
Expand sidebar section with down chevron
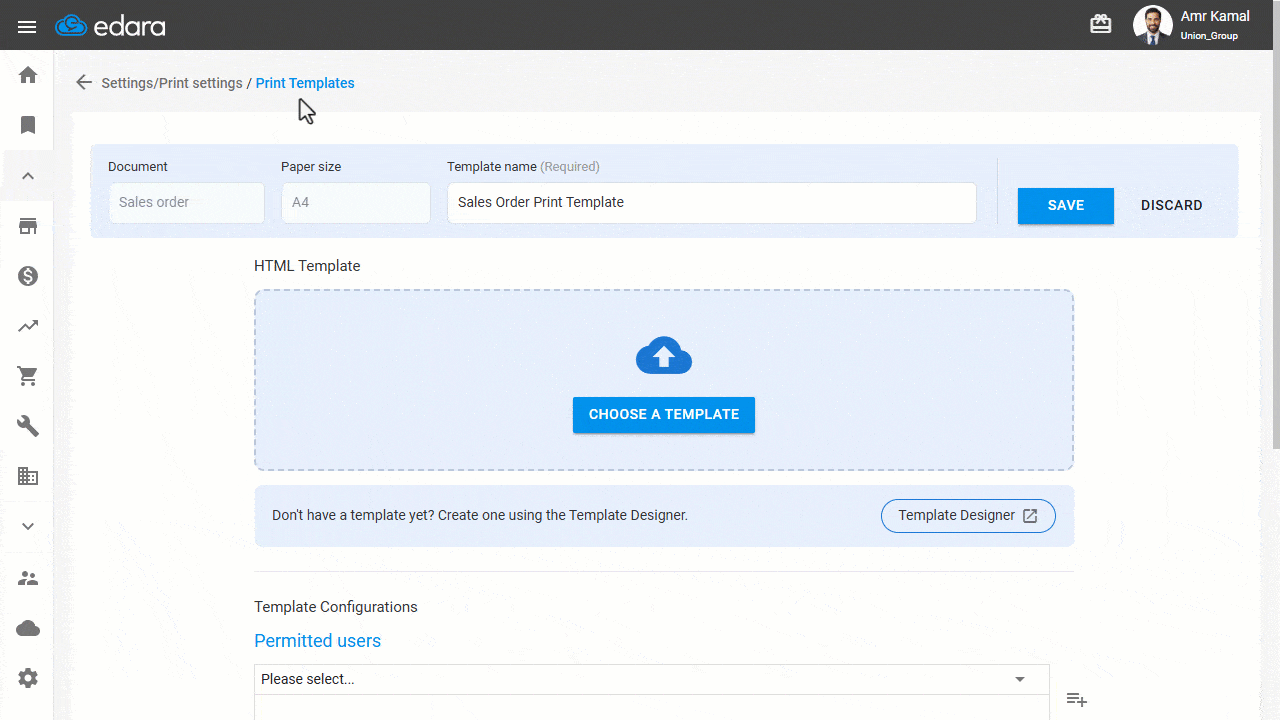[x=28, y=527]
